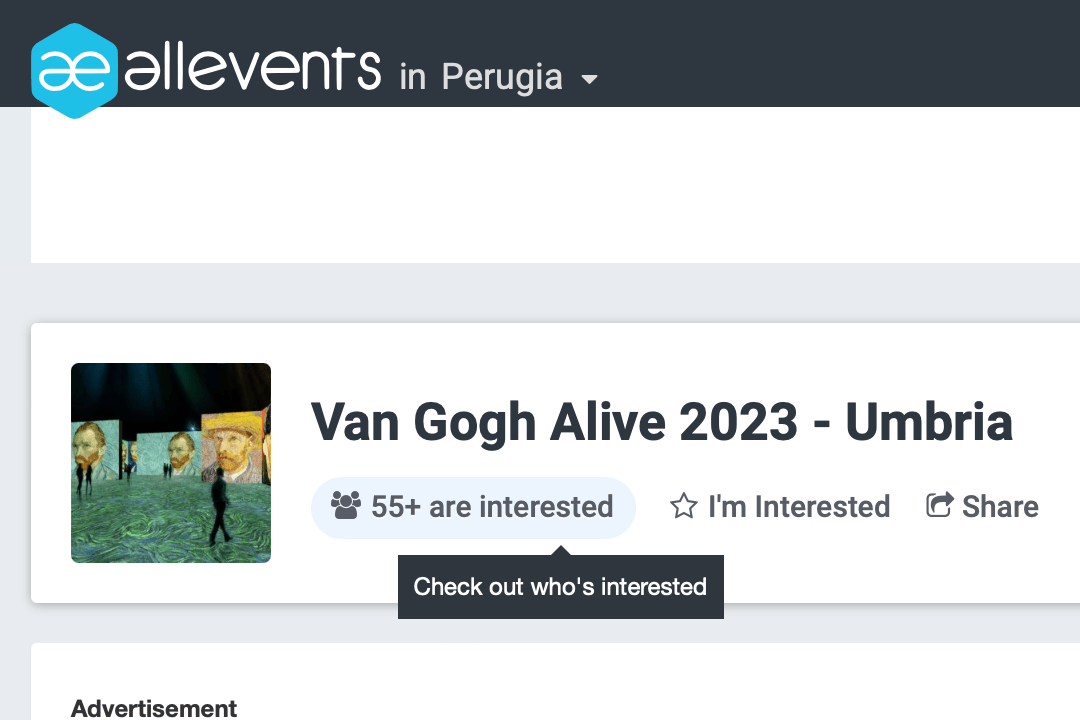
Task: Click the word "Umbria" in event title
Action: coord(929,422)
